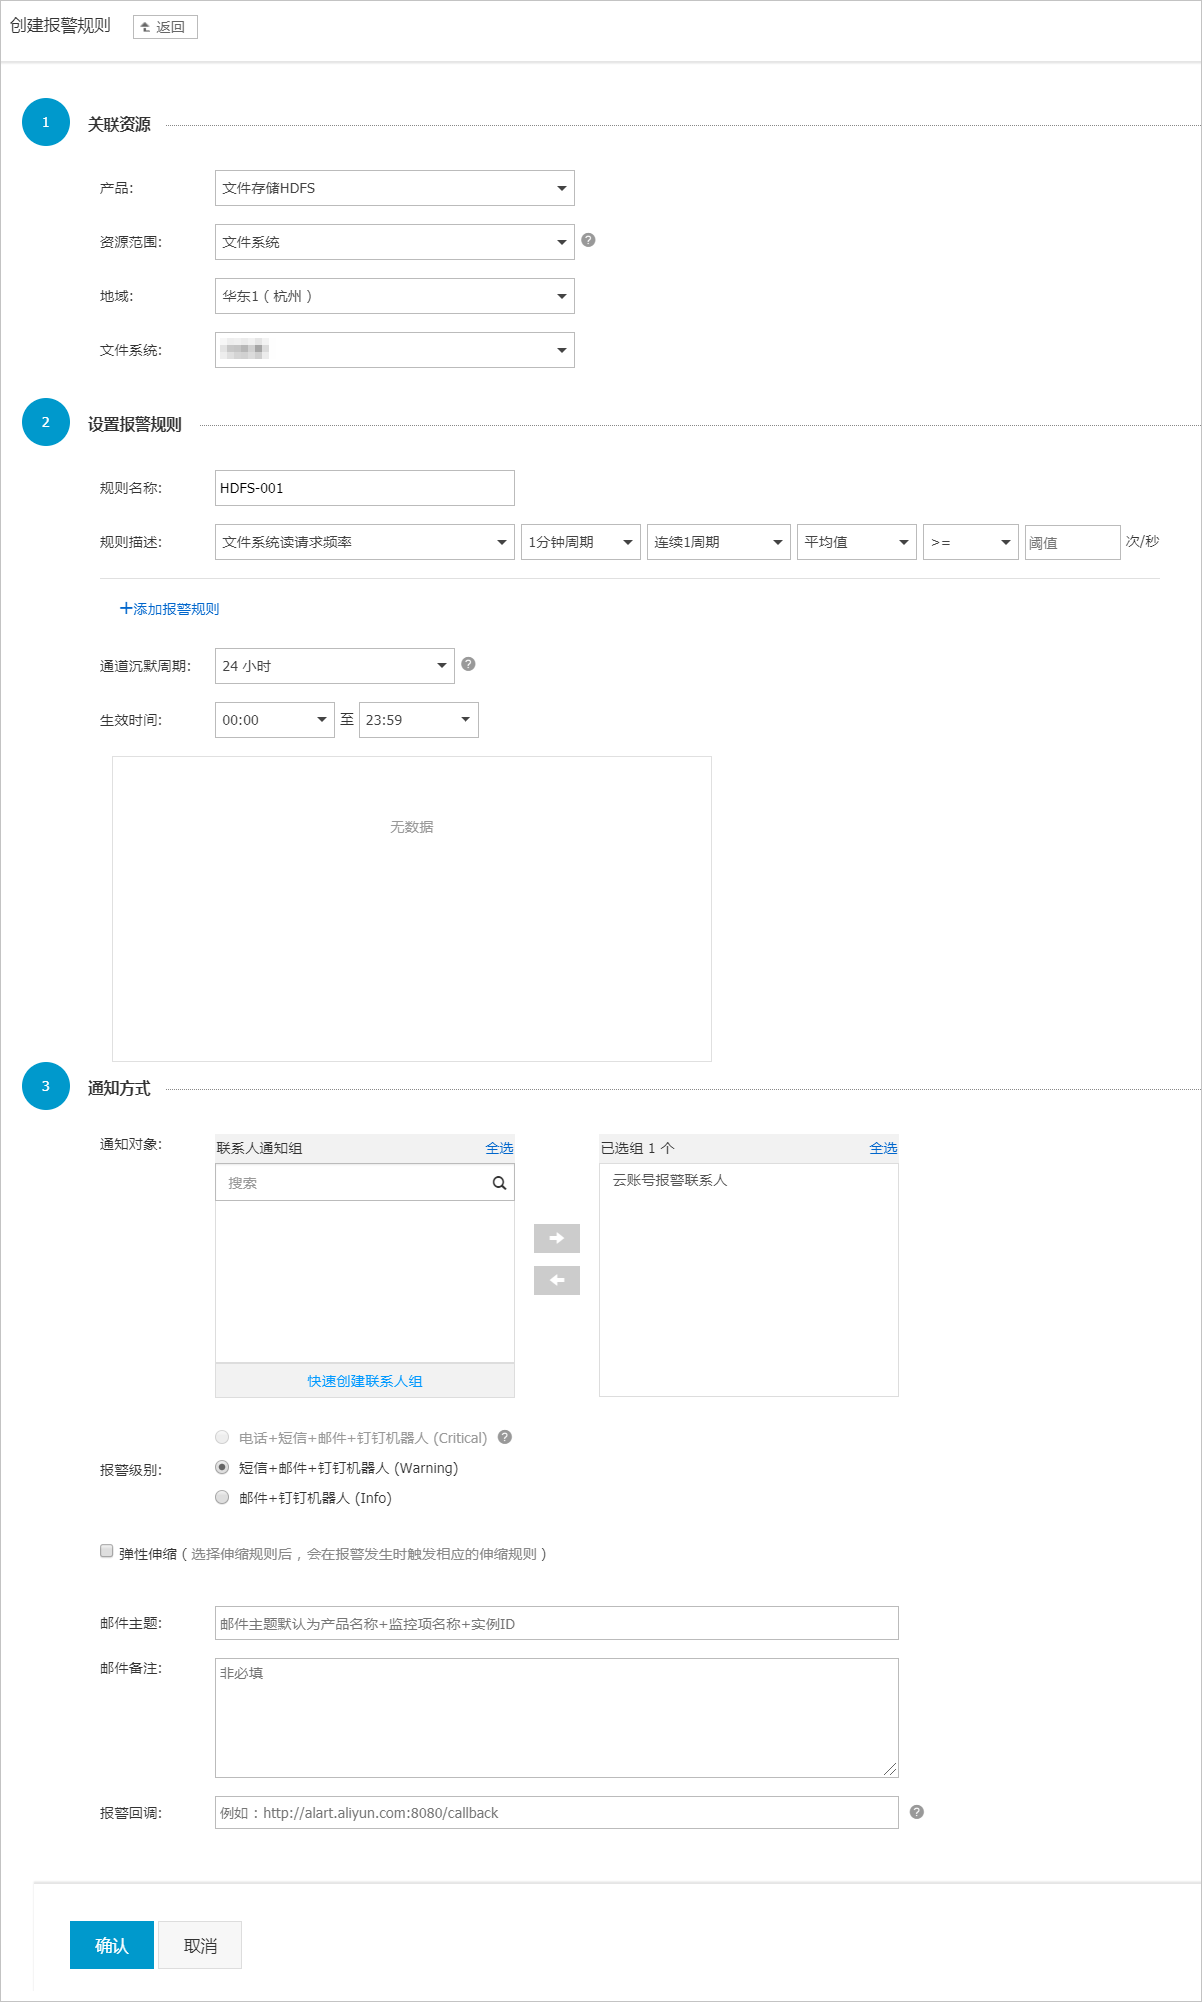Select the Info alarm level radio
This screenshot has width=1202, height=2002.
click(222, 1497)
